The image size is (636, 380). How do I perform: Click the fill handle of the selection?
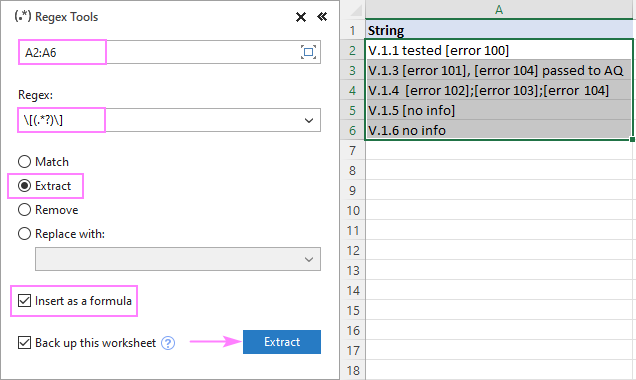tap(632, 140)
